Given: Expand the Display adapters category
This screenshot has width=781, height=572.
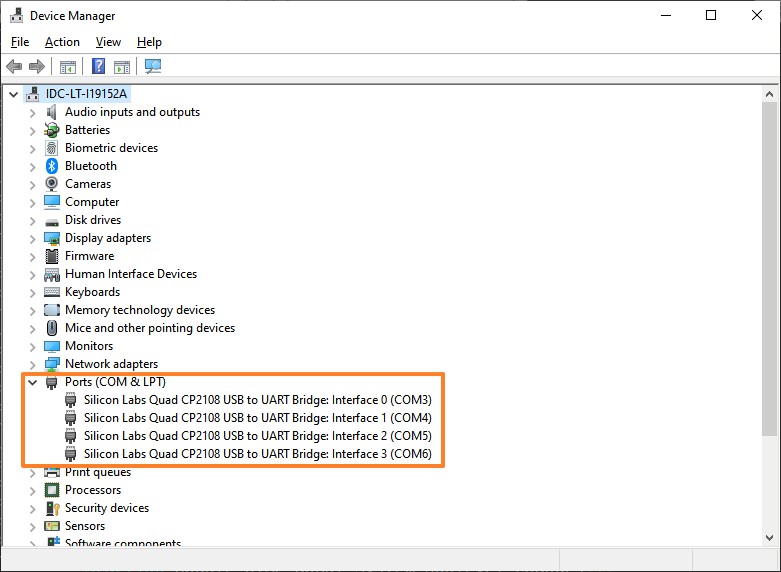Looking at the screenshot, I should 32,238.
